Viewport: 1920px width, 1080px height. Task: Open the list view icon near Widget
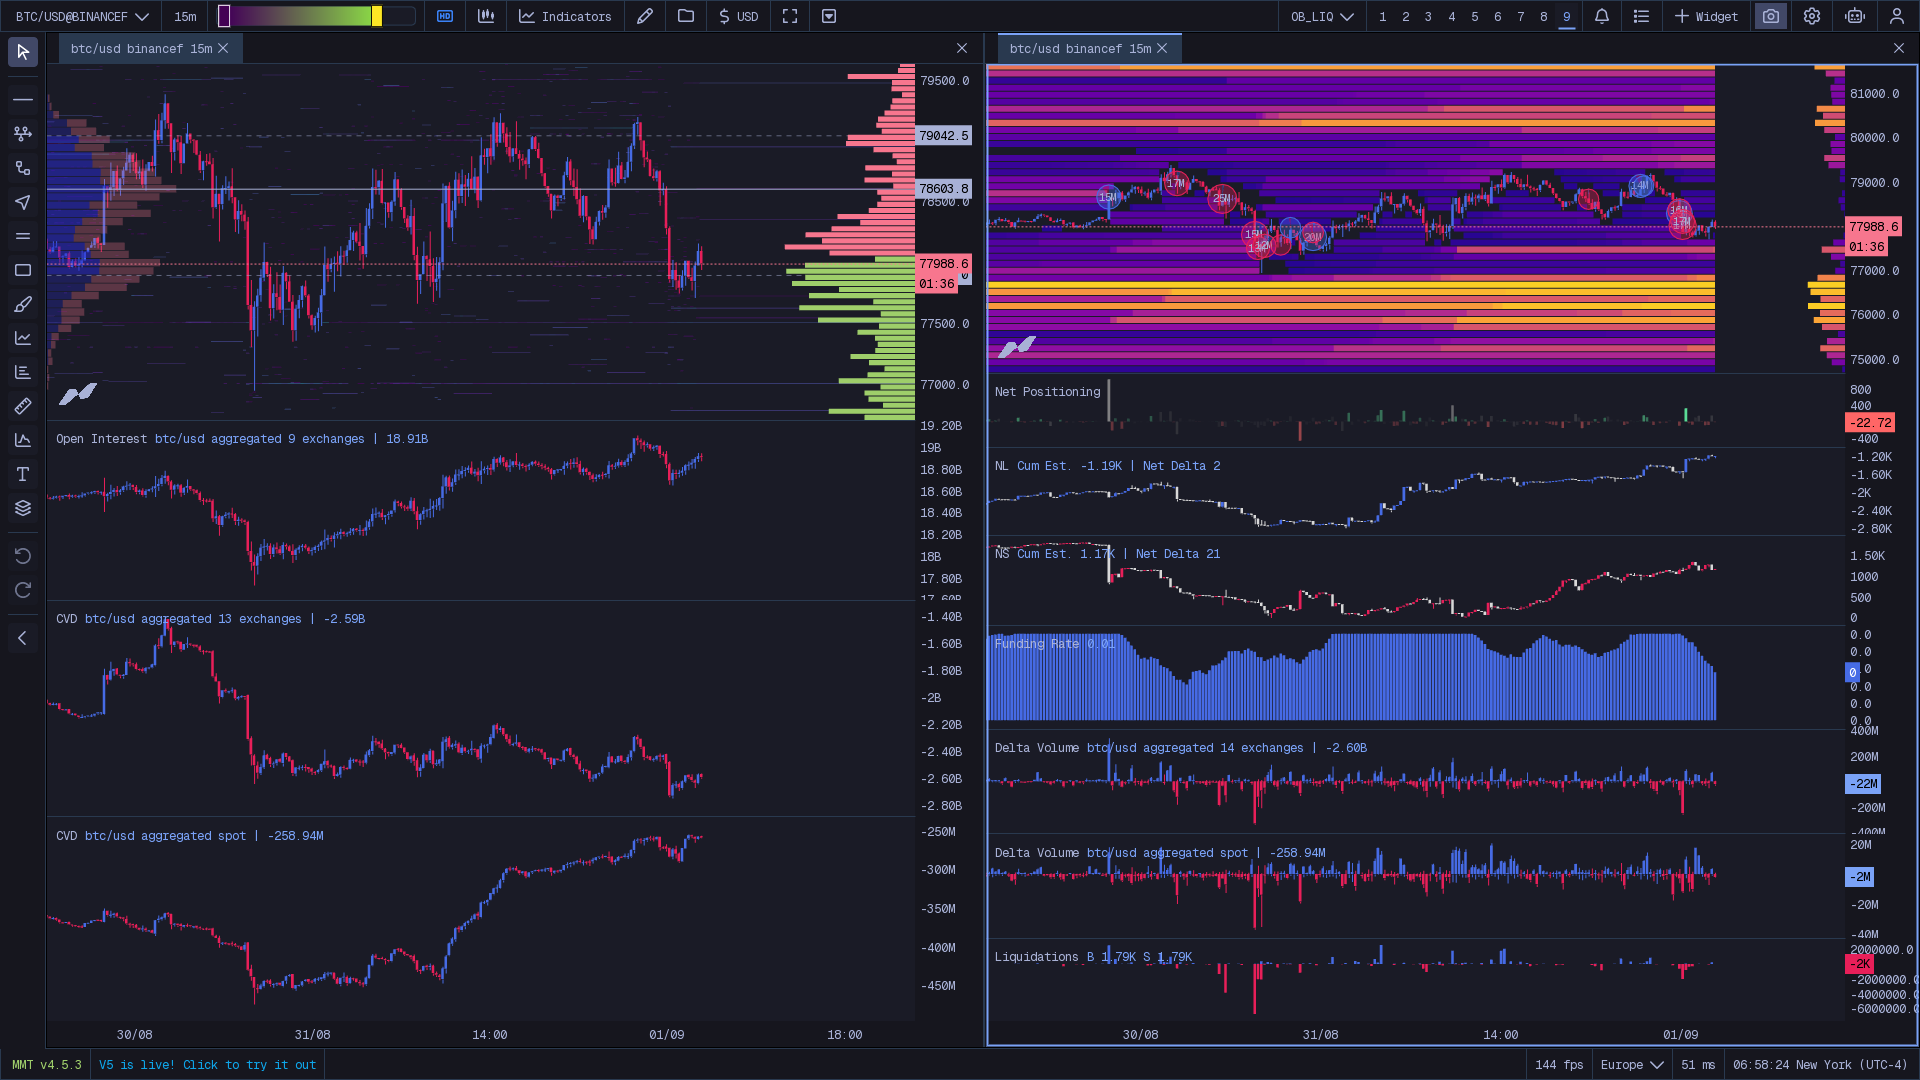click(x=1641, y=16)
